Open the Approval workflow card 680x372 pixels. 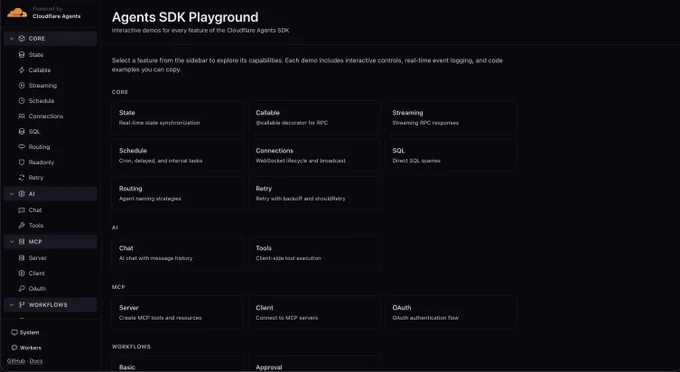pos(314,364)
